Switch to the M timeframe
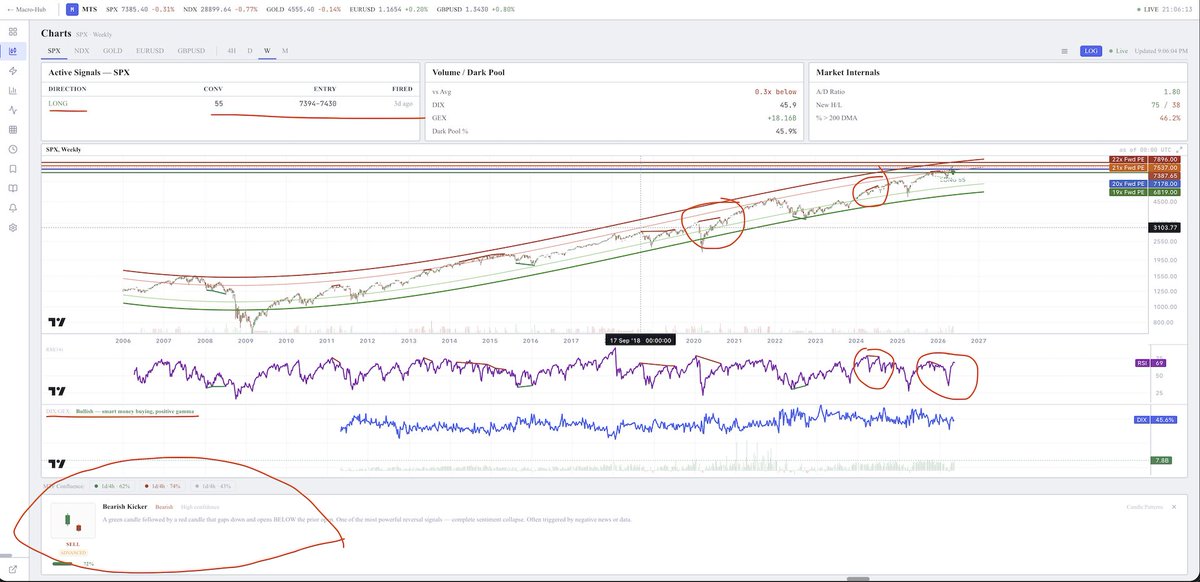 [x=284, y=50]
